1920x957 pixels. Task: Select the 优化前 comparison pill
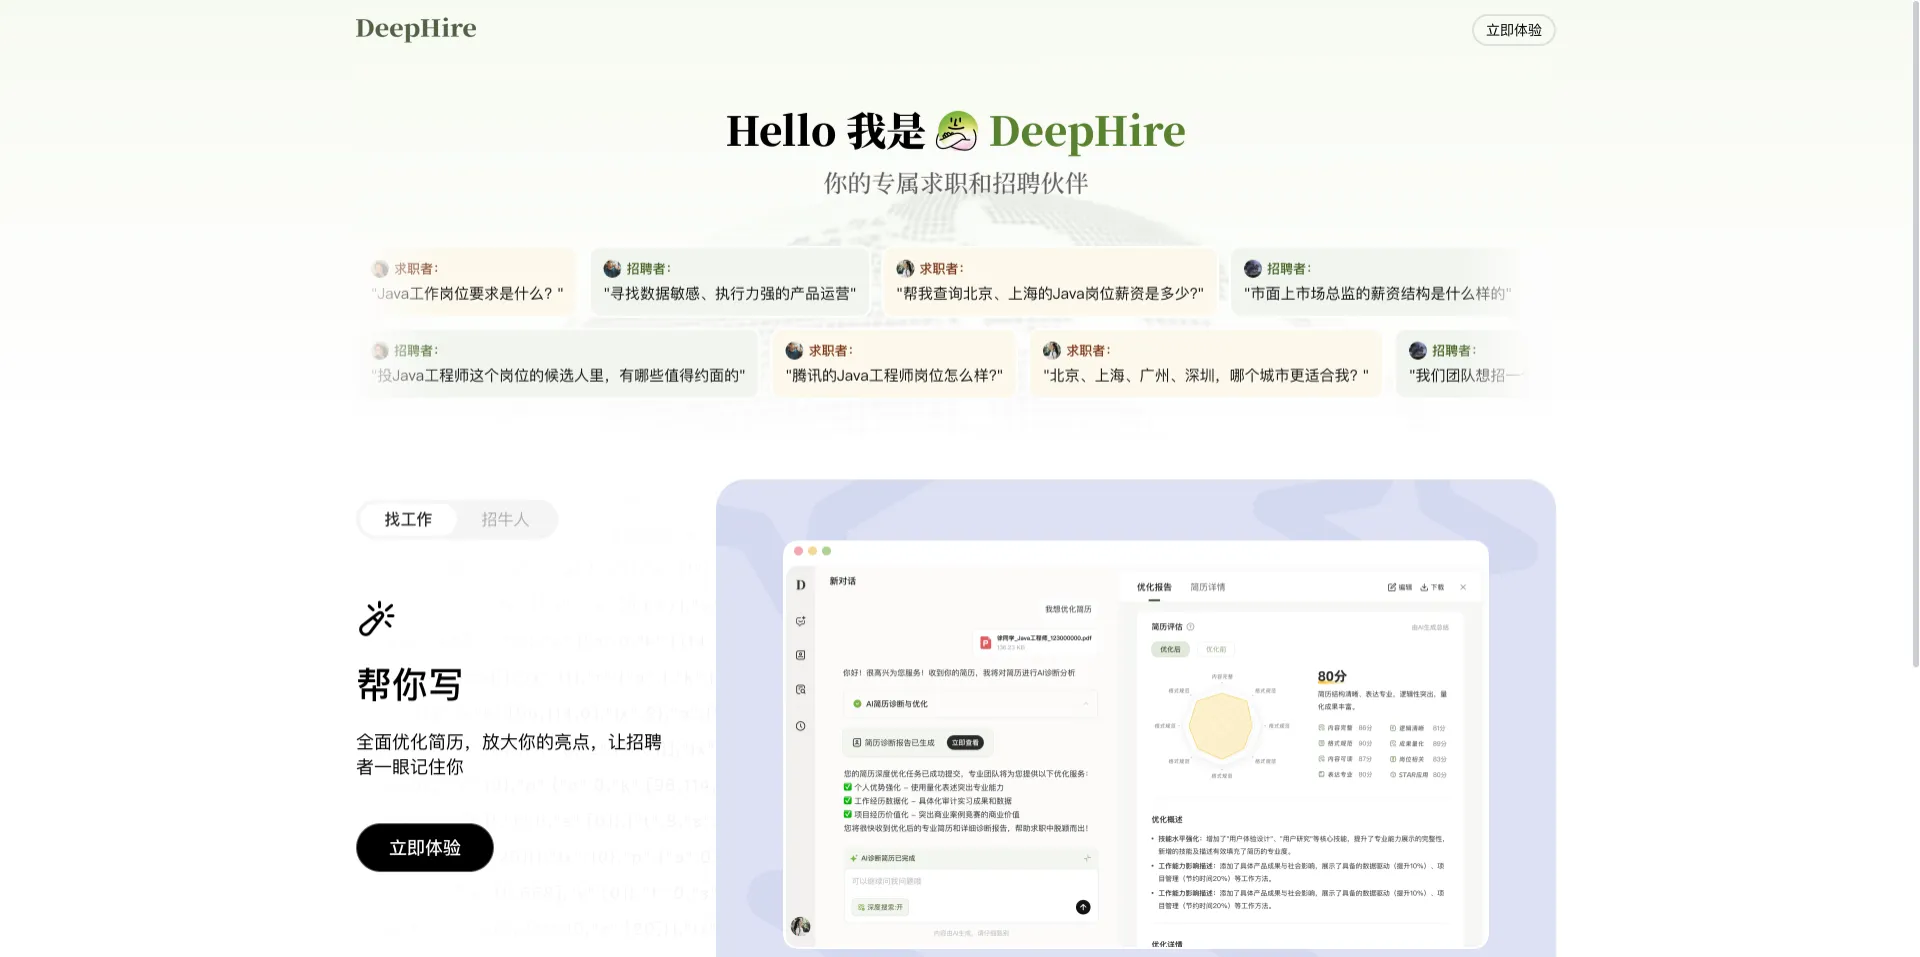1215,649
